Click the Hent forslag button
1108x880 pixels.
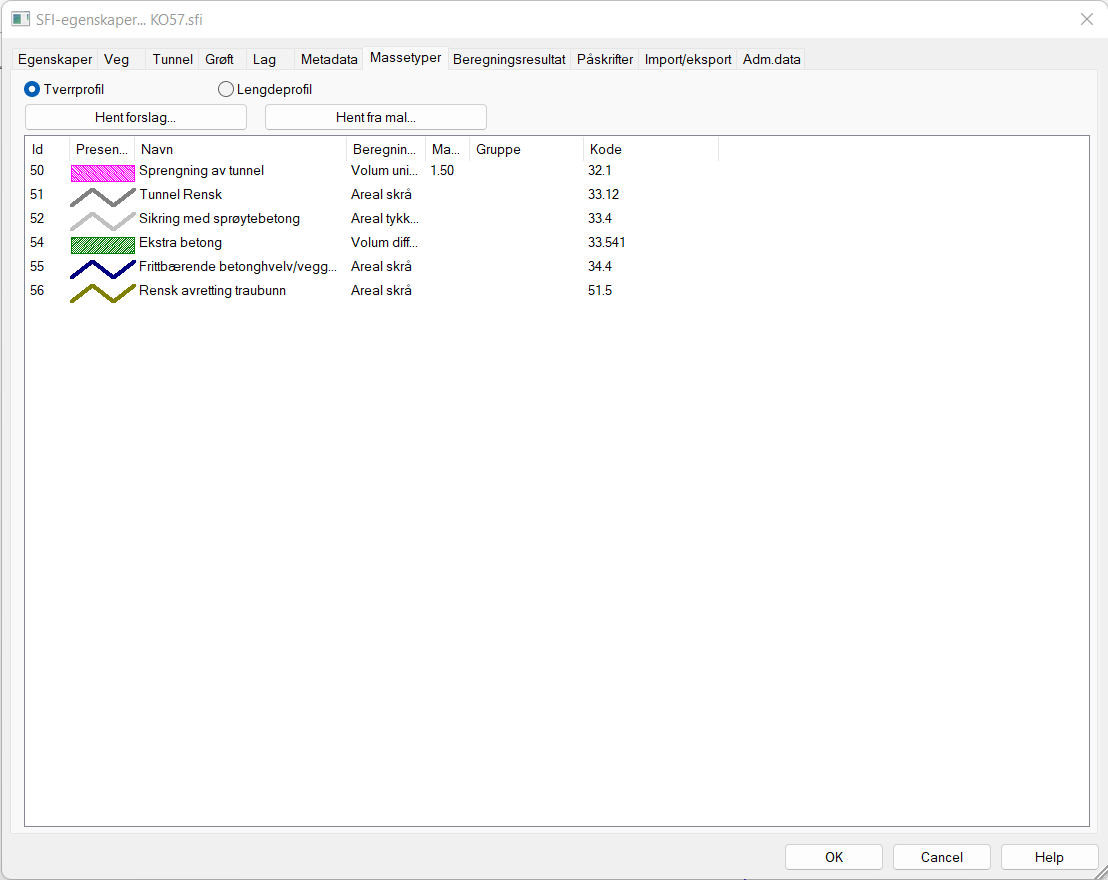coord(136,117)
